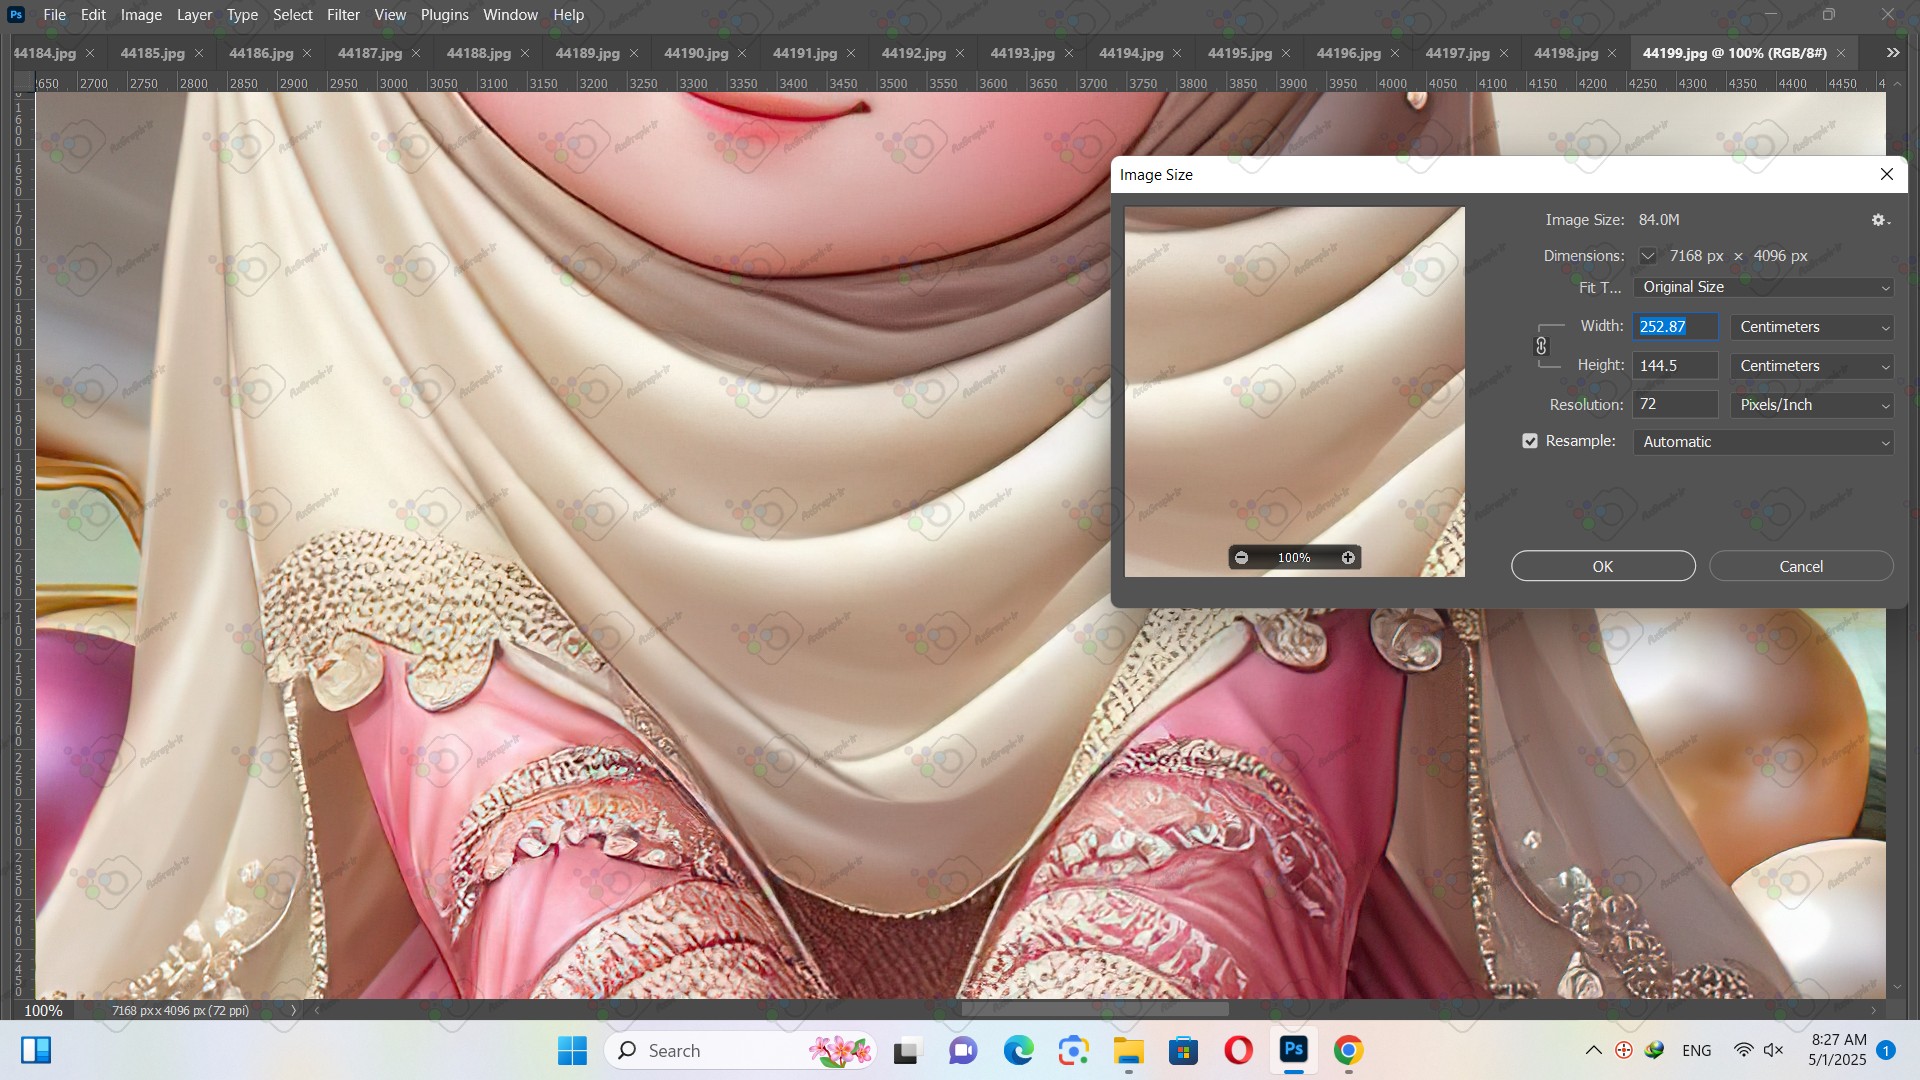This screenshot has height=1080, width=1920.
Task: Click the horizontal scrollbar left arrow
Action: (x=317, y=1011)
